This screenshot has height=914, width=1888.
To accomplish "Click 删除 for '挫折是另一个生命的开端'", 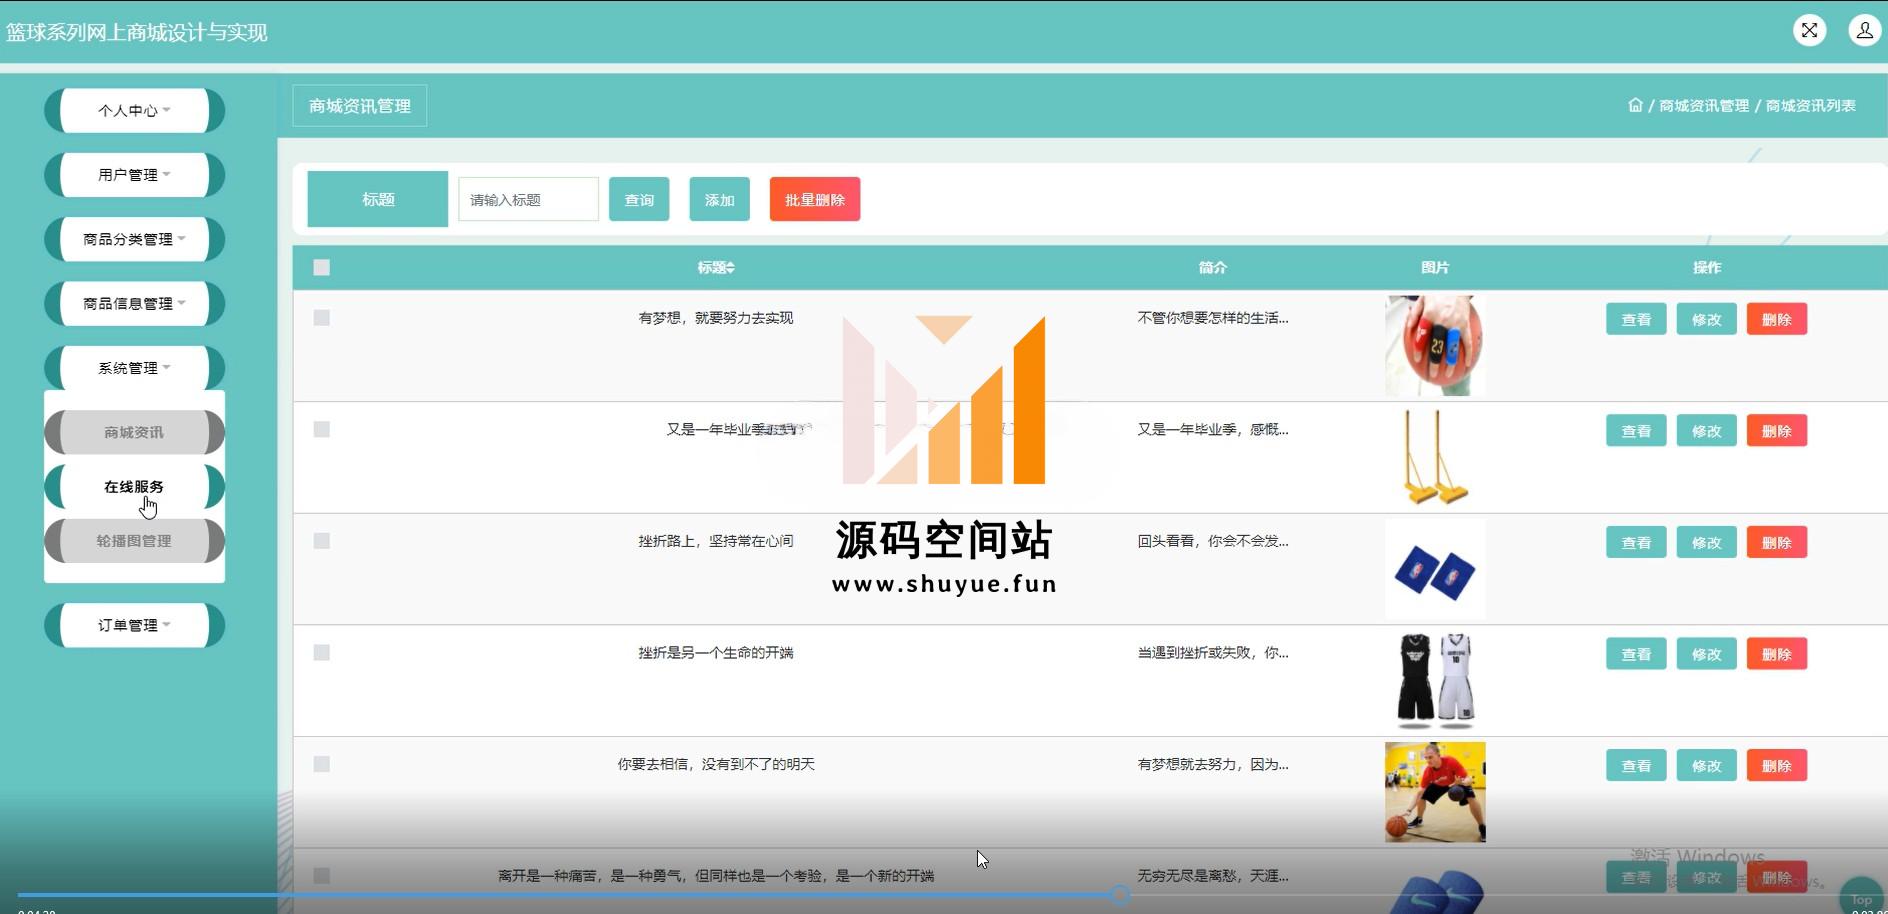I will 1776,654.
